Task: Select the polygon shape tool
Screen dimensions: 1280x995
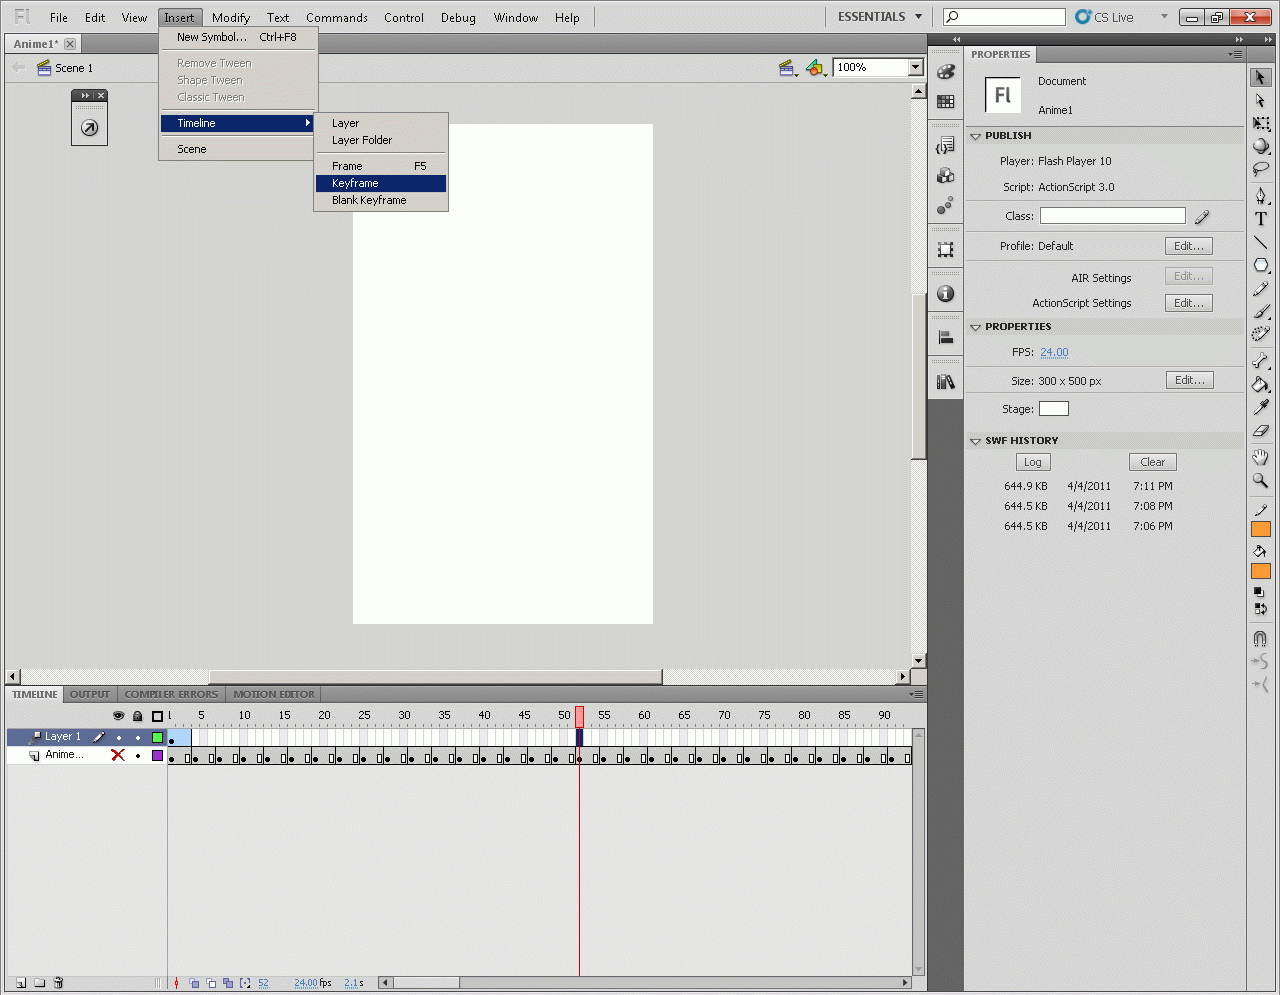Action: click(1260, 265)
